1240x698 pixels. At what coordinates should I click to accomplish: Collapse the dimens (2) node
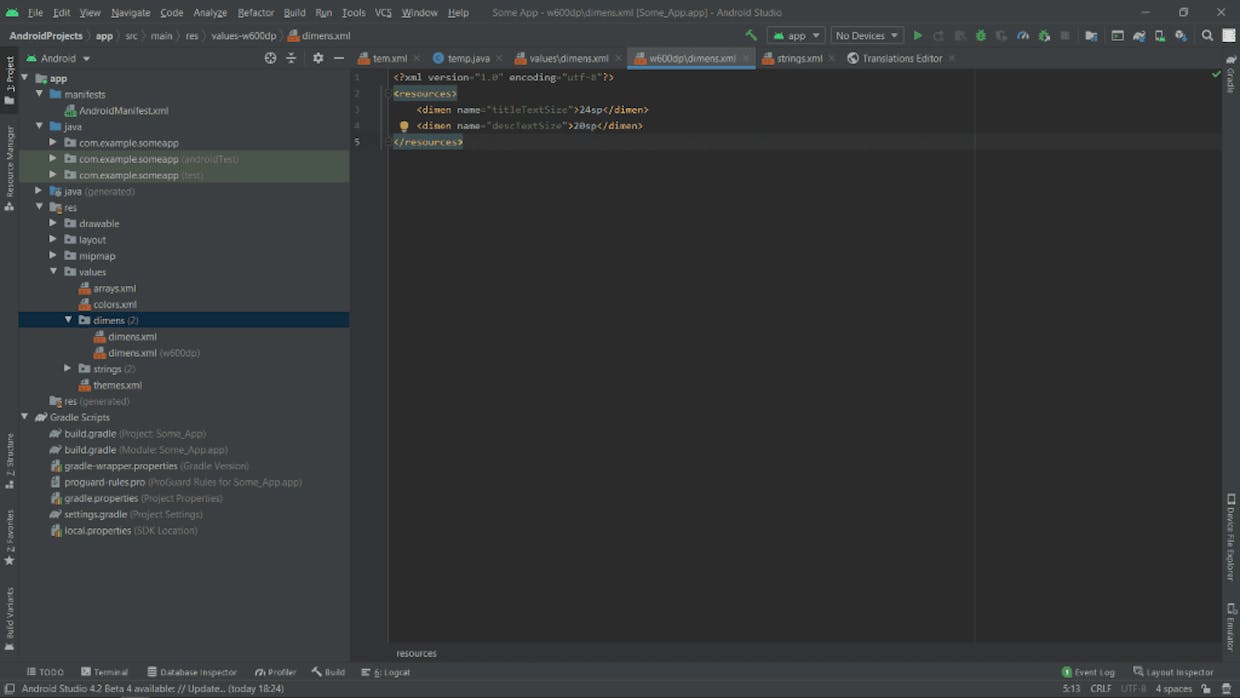[x=68, y=320]
